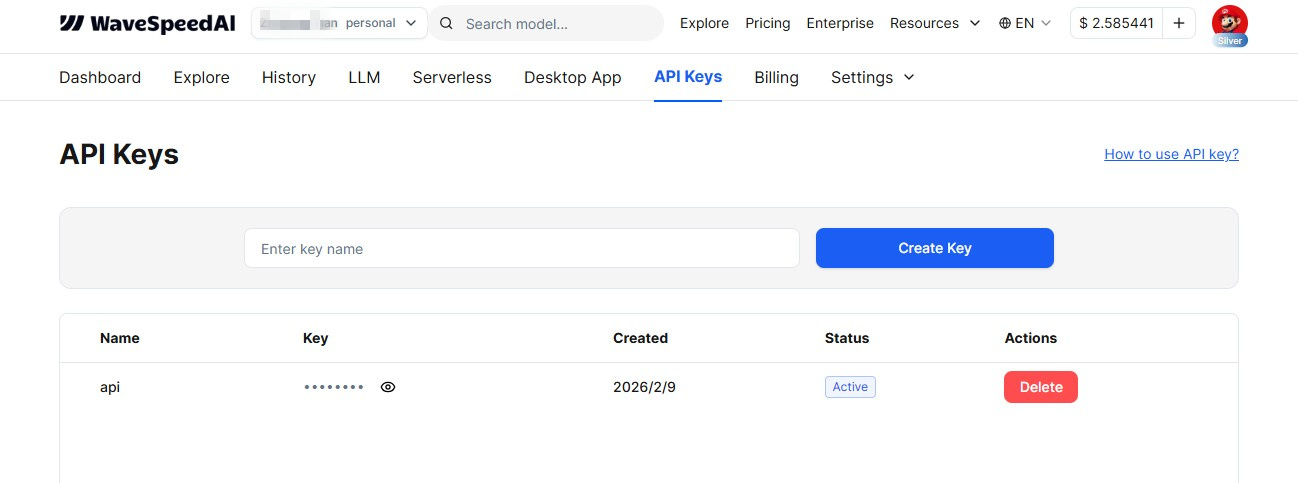The height and width of the screenshot is (483, 1298).
Task: Open the EN language selector
Action: tap(1025, 23)
